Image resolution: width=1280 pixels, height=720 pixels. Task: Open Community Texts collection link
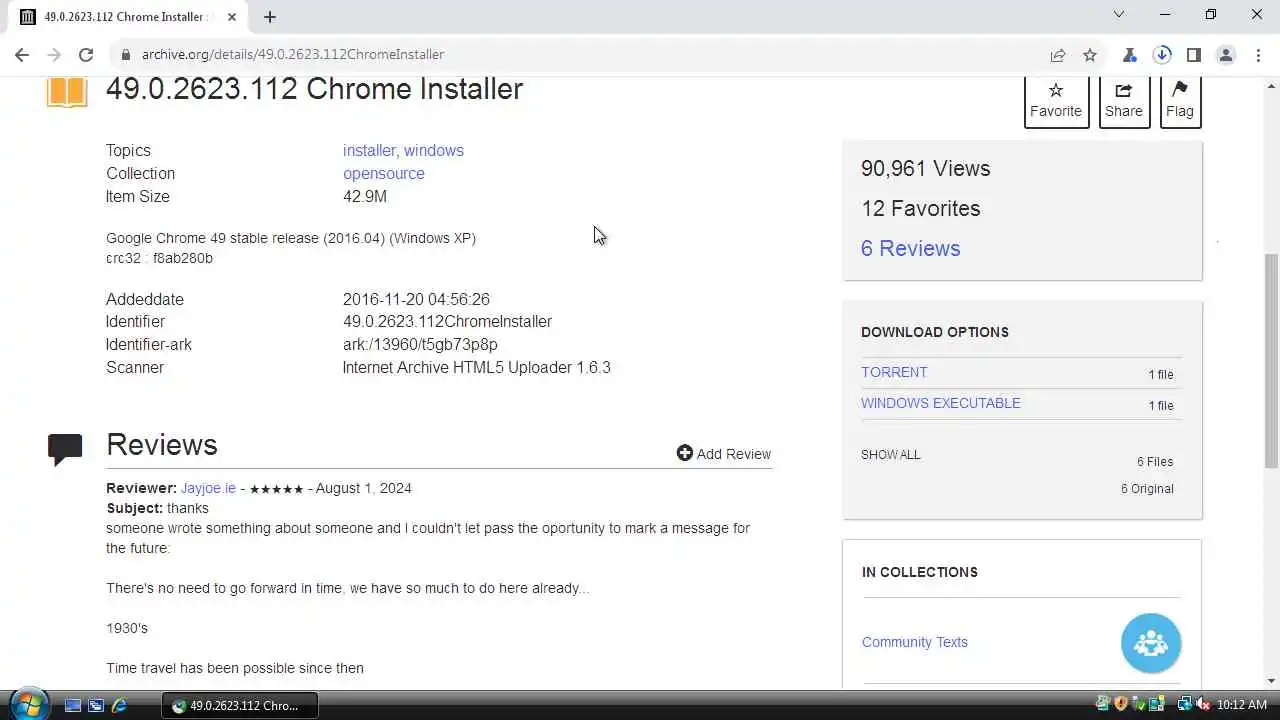coord(915,642)
